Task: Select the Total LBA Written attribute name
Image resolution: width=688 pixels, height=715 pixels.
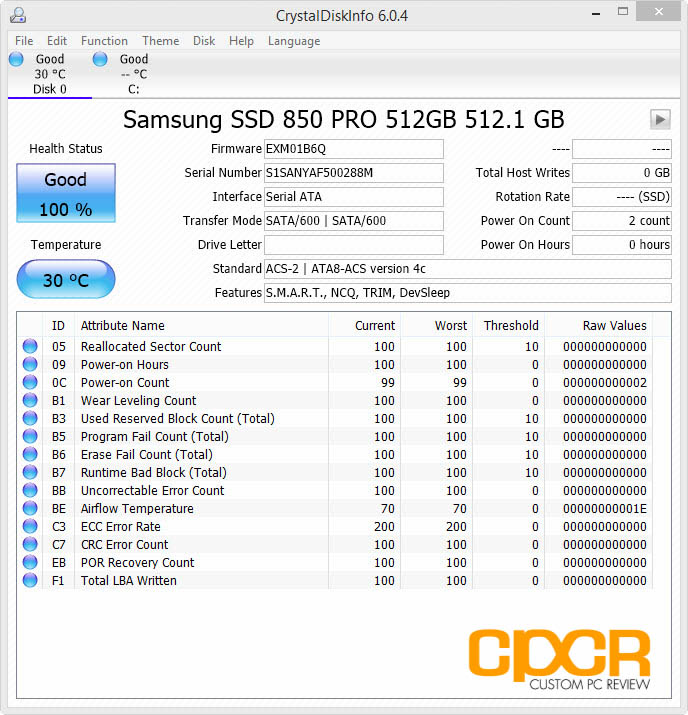Action: click(129, 580)
